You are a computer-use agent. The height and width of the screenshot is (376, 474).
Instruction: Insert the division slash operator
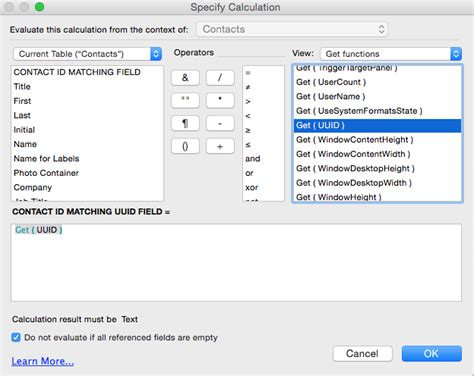[220, 78]
